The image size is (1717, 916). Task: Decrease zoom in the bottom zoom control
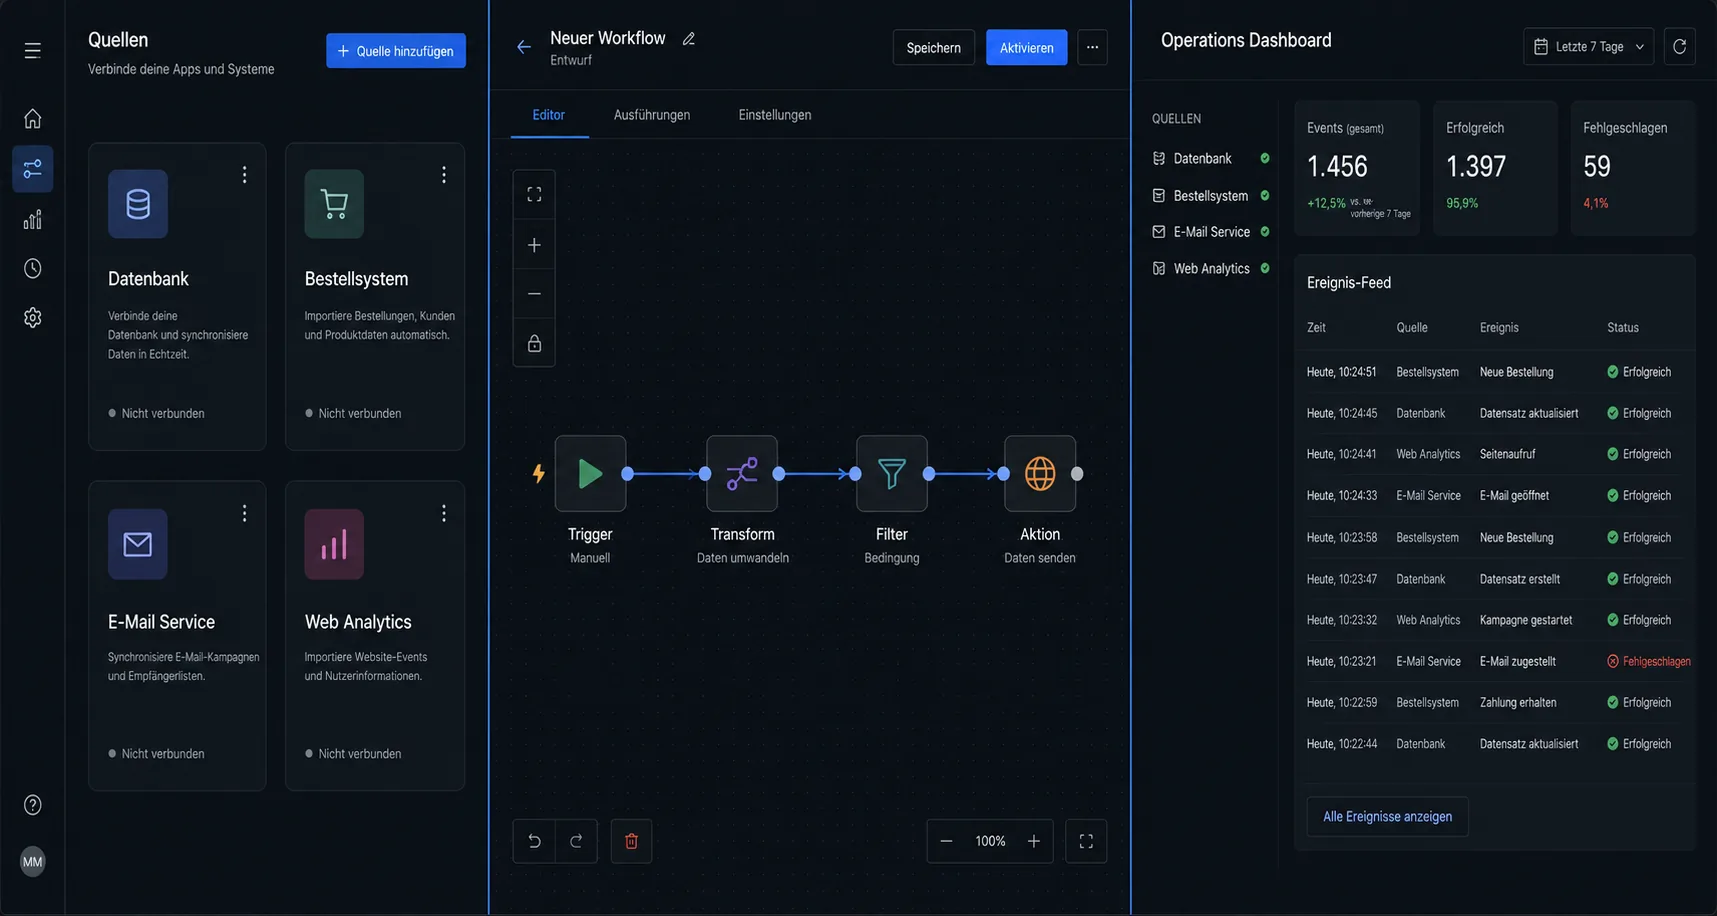pyautogui.click(x=946, y=841)
